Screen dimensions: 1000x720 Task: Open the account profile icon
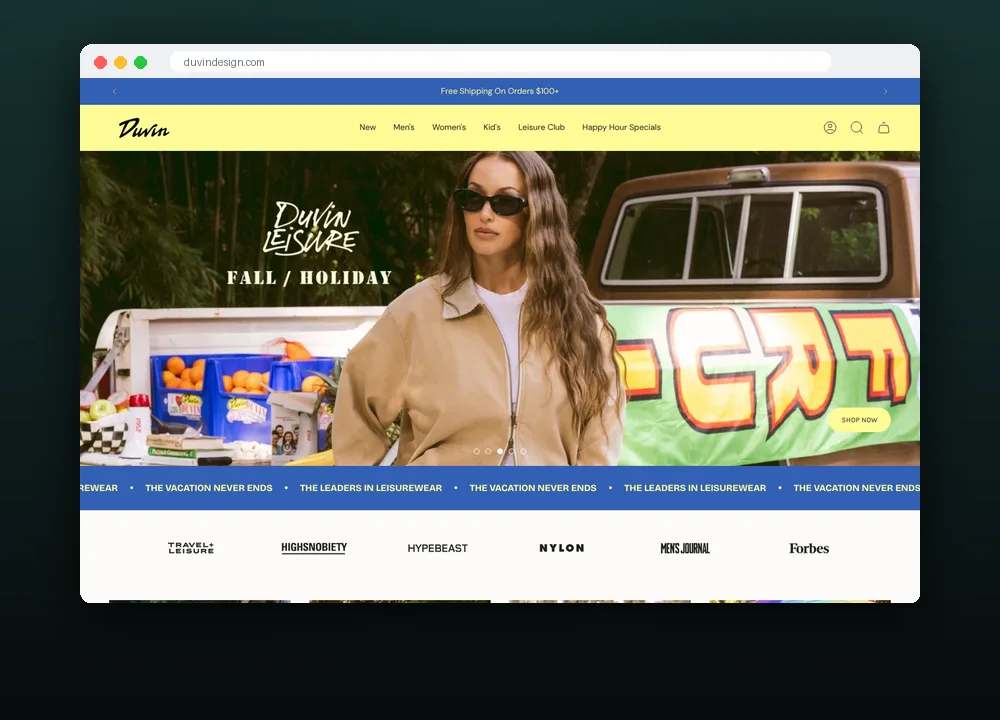(x=830, y=128)
